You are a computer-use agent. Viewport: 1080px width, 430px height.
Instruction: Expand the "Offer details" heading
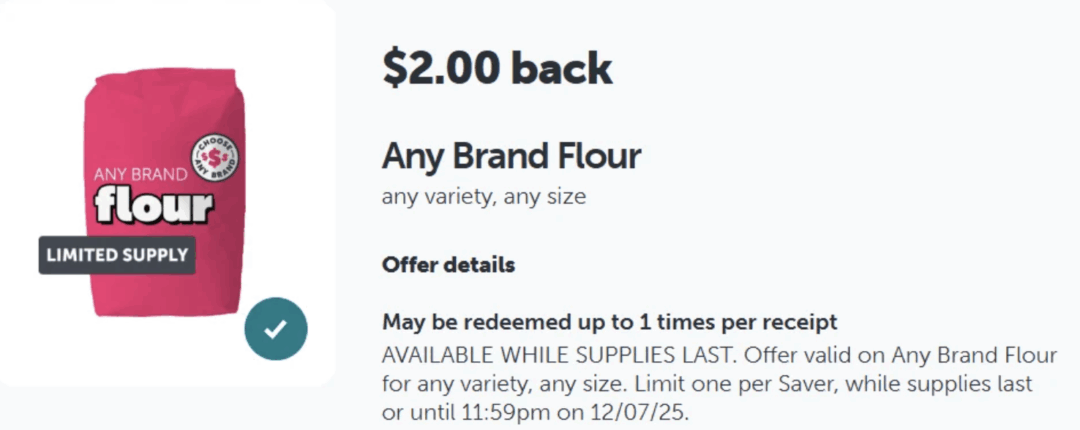448,265
